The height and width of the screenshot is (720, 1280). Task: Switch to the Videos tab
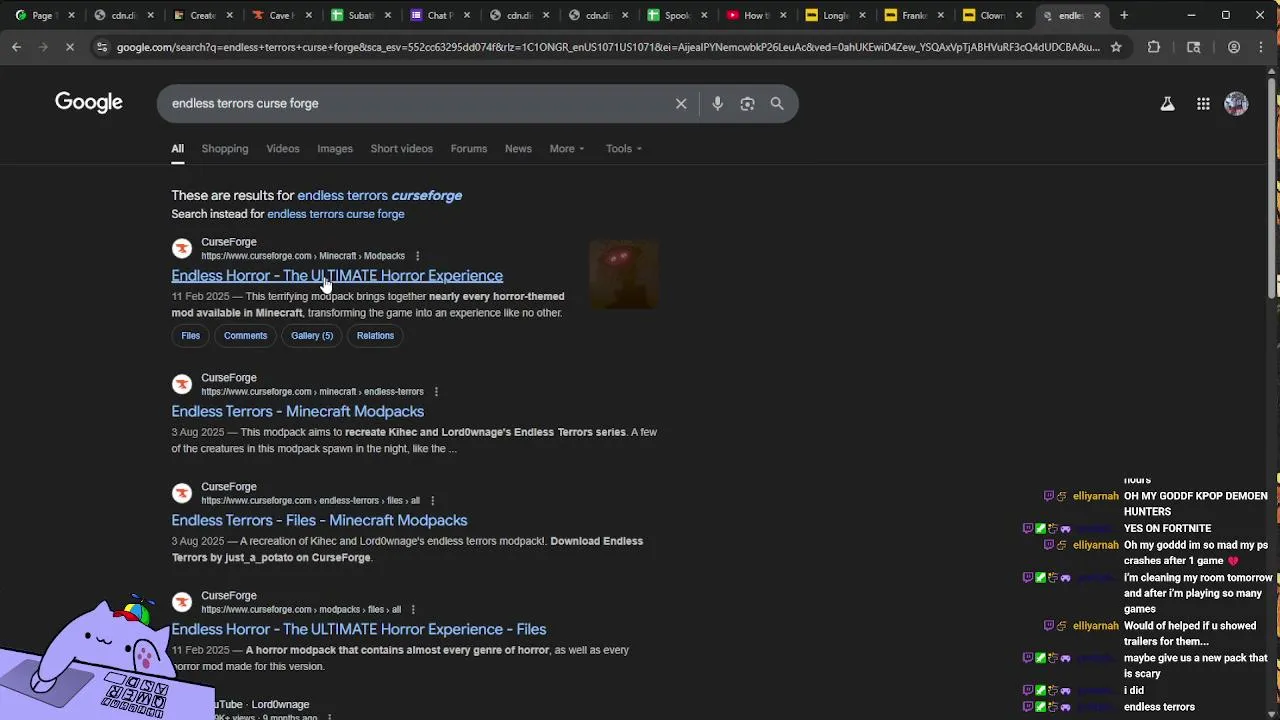[282, 149]
